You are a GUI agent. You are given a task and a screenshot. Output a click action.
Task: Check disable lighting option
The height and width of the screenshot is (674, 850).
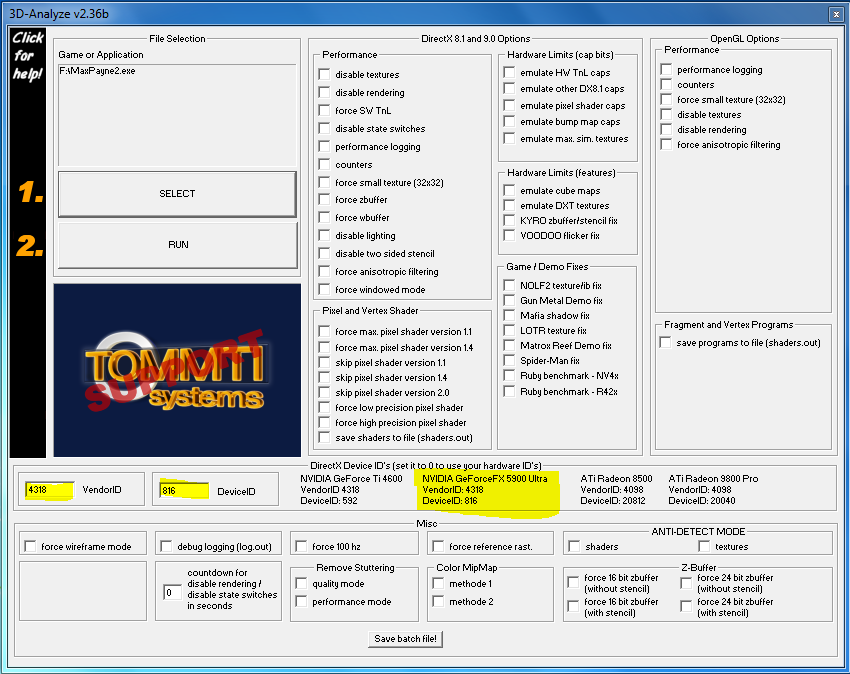[x=324, y=235]
